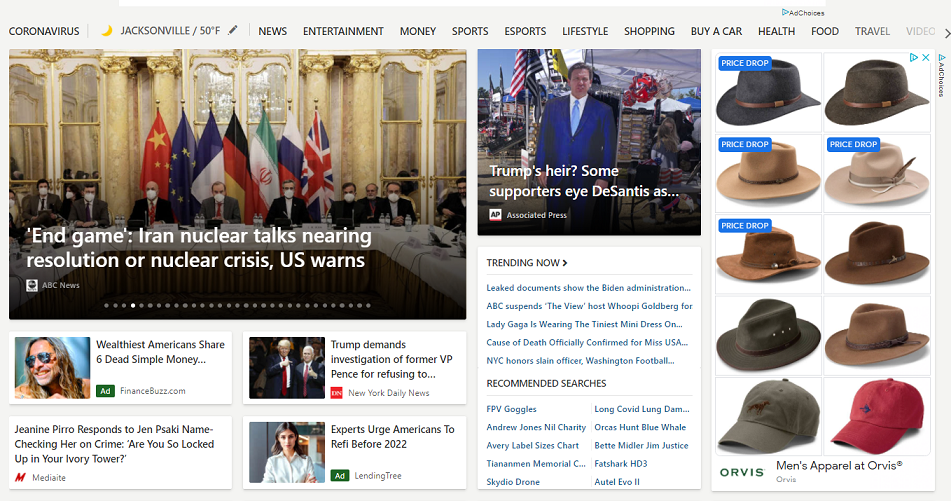951x501 pixels.
Task: Click the AP Associated Press logo
Action: (496, 215)
